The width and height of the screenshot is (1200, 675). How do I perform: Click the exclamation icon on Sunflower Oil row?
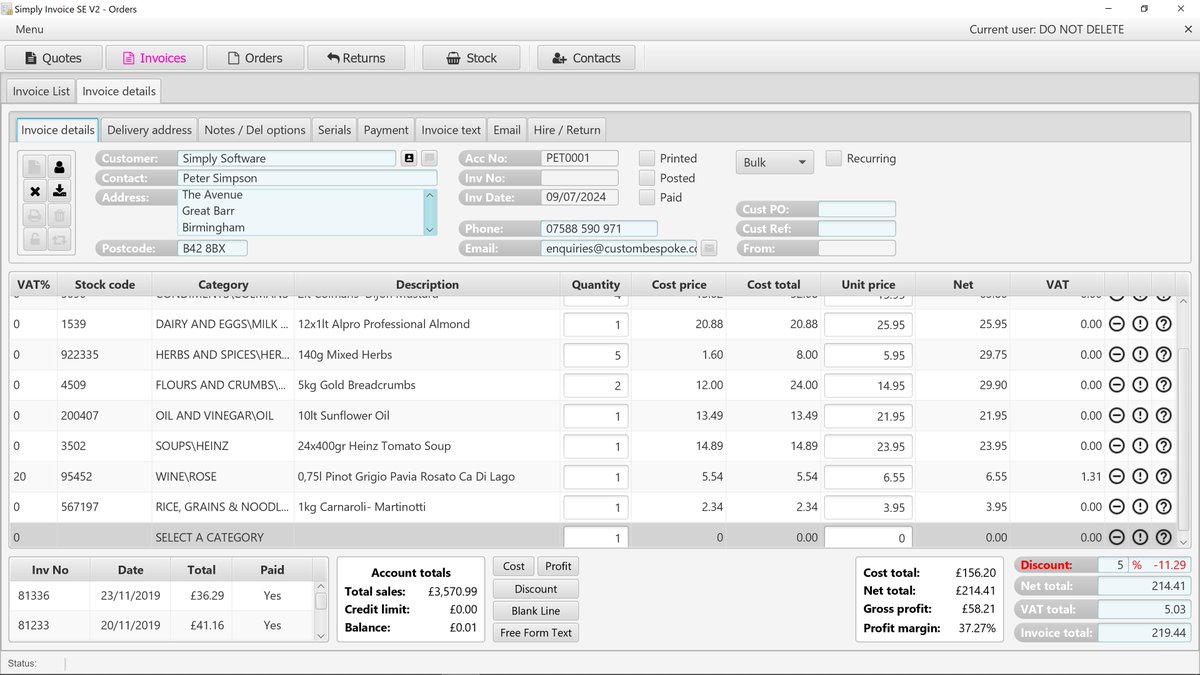click(1140, 416)
